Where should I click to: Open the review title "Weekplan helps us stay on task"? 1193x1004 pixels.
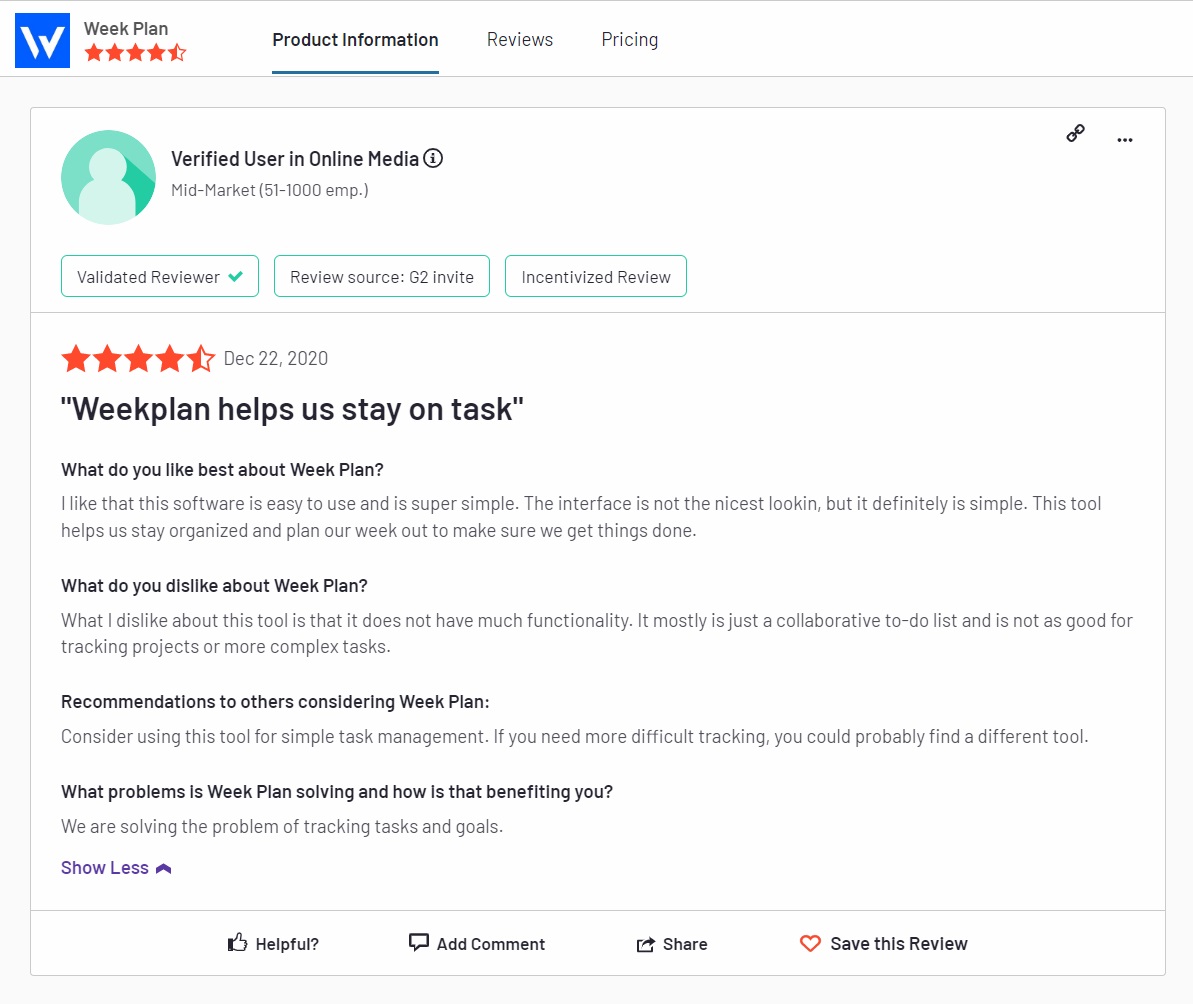[x=292, y=409]
